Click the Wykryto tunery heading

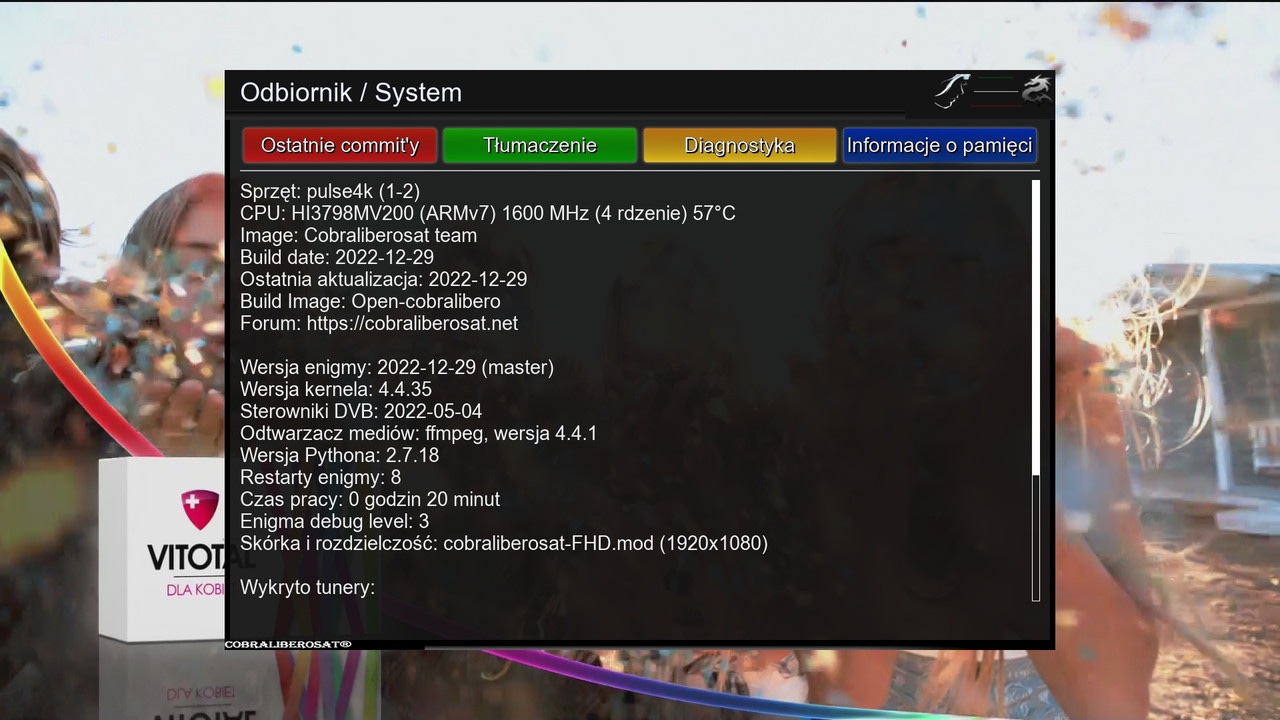pos(307,587)
